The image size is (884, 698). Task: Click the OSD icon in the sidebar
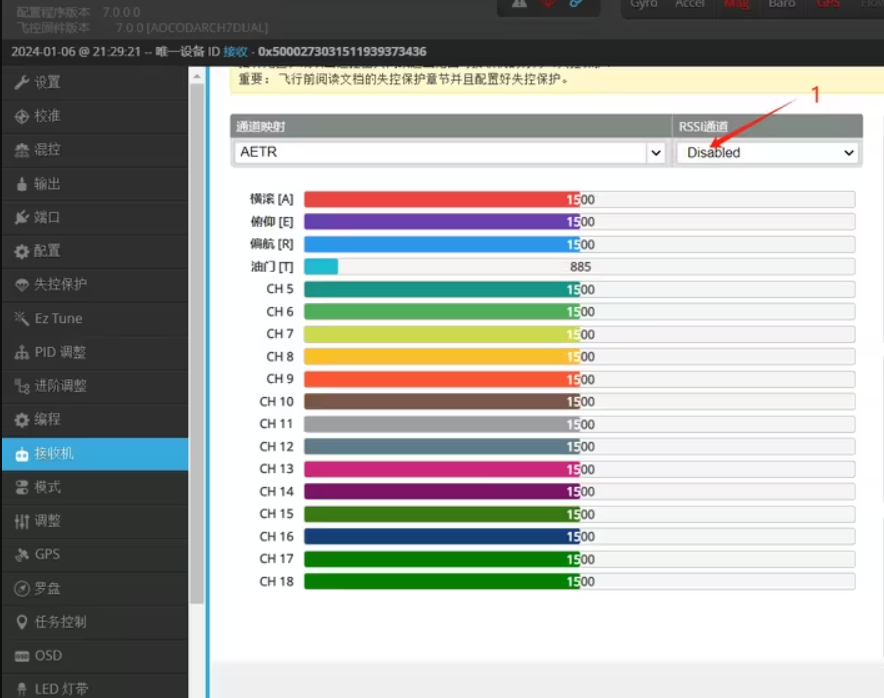[x=21, y=656]
